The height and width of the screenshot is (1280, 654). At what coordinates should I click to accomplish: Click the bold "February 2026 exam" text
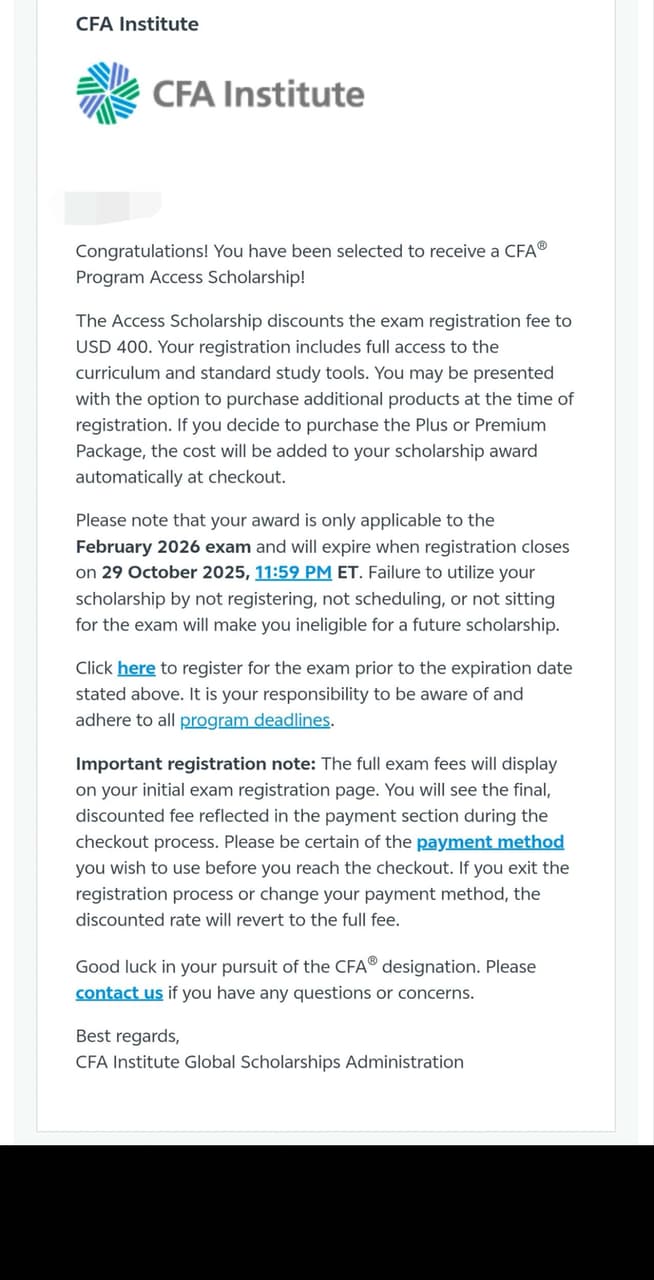pyautogui.click(x=163, y=547)
